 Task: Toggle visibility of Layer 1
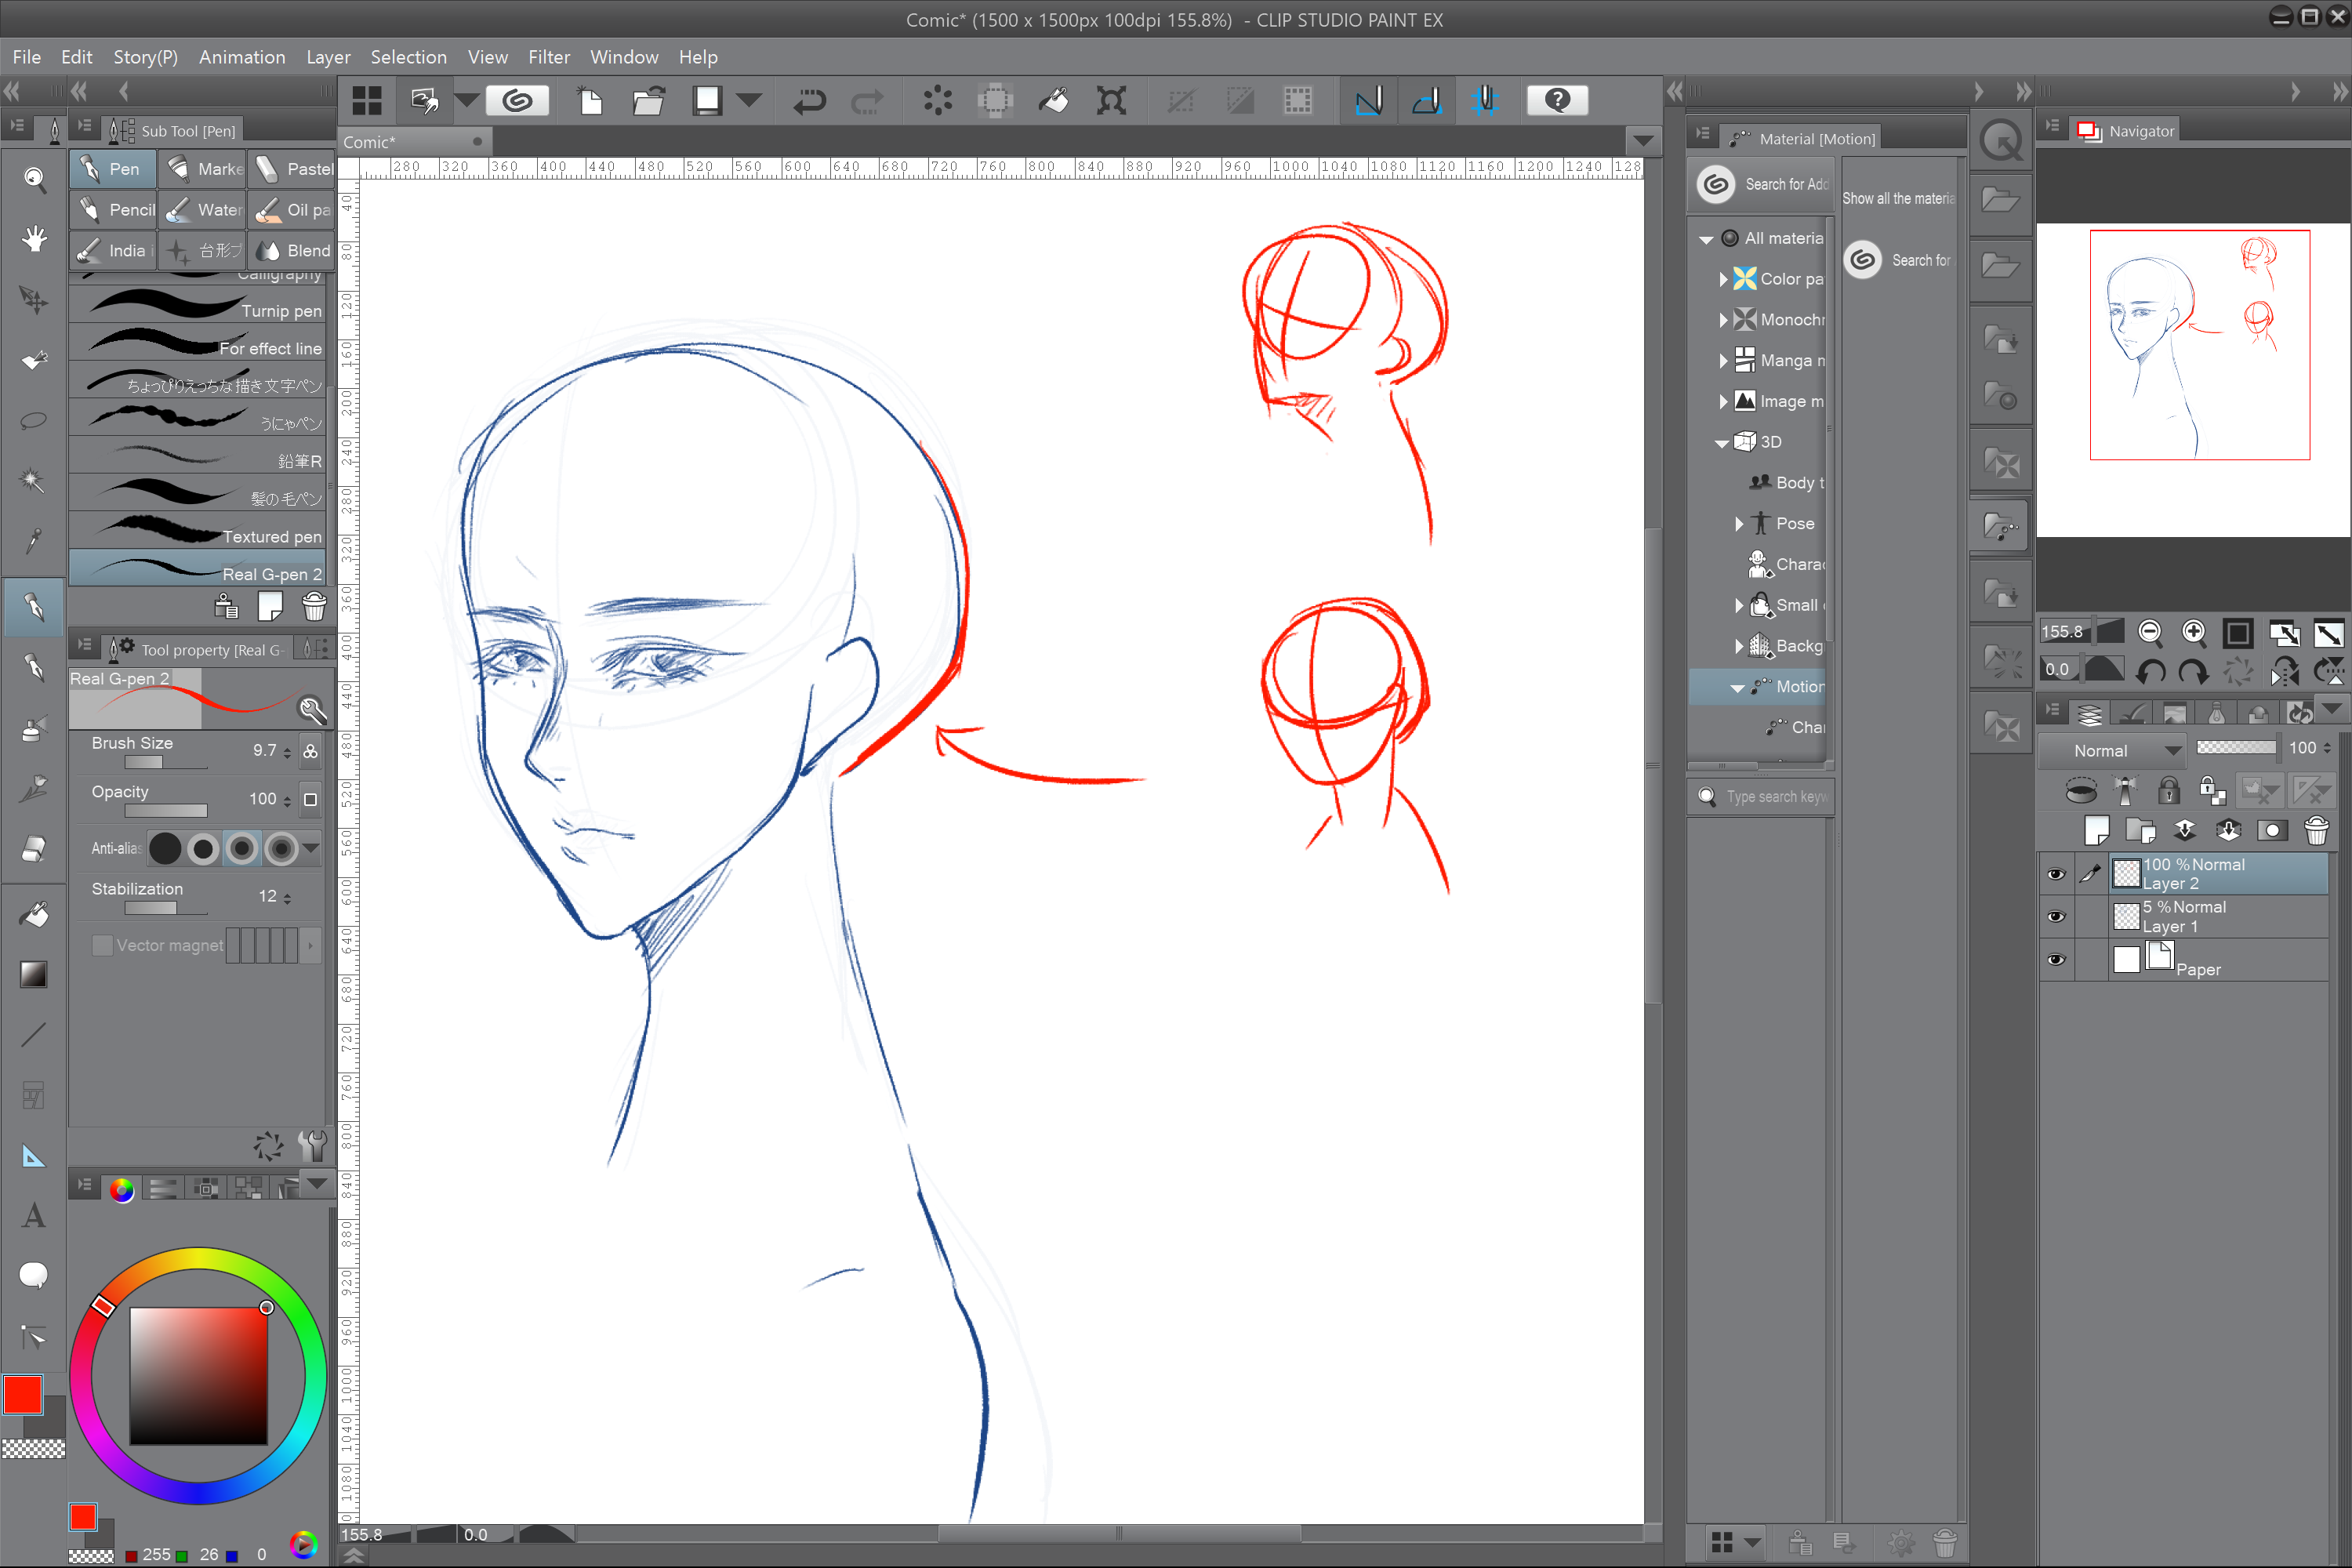pos(2056,917)
